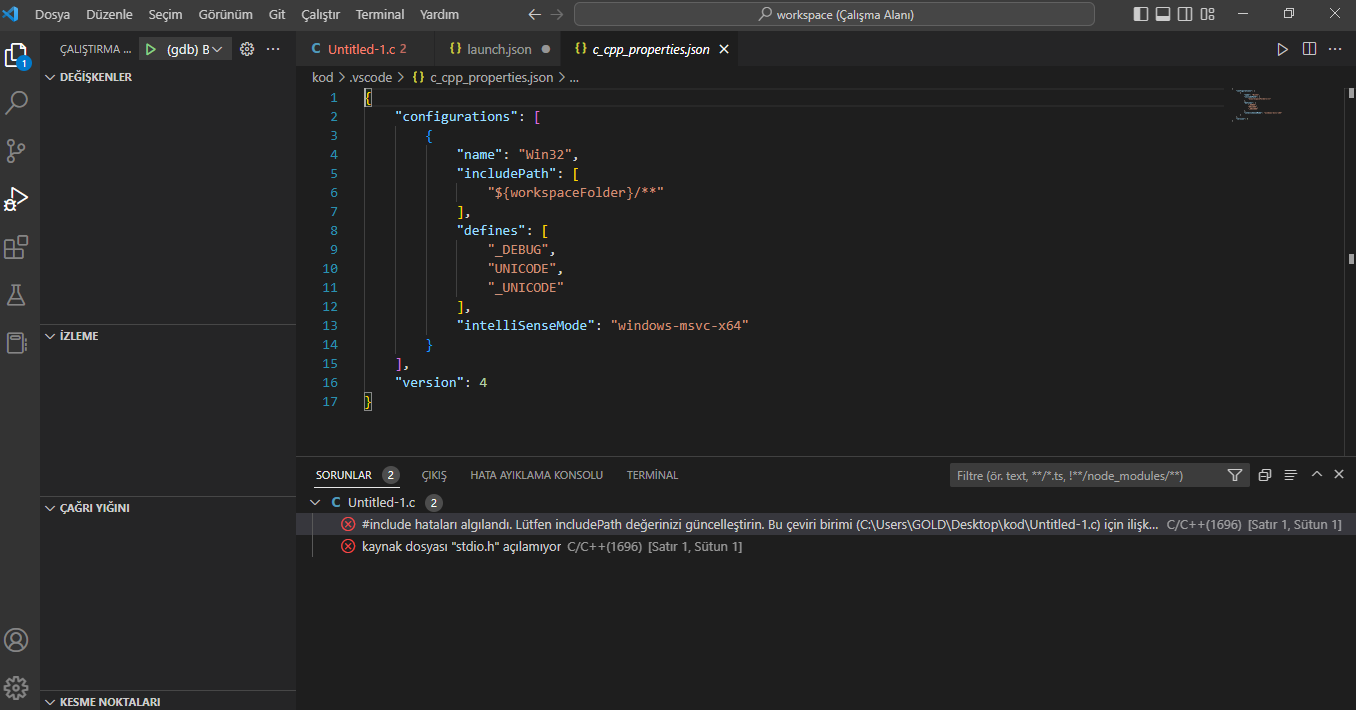Open the Accounts profile icon
The image size is (1356, 710).
tap(17, 640)
